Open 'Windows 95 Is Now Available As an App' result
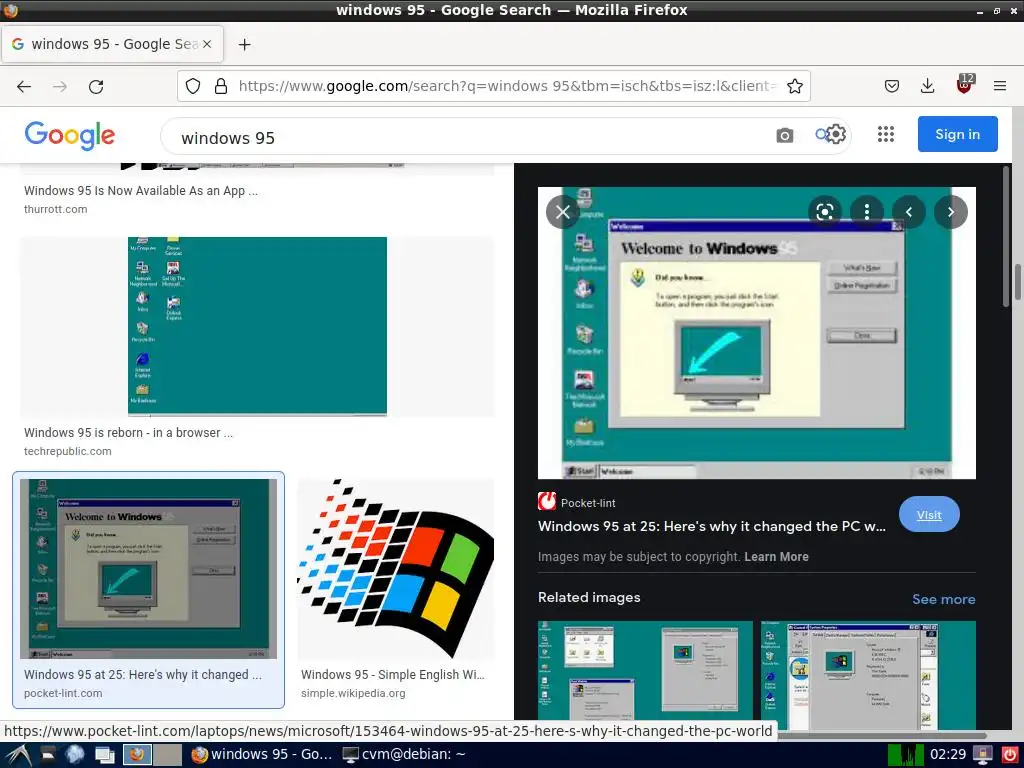Viewport: 1024px width, 768px height. point(141,191)
